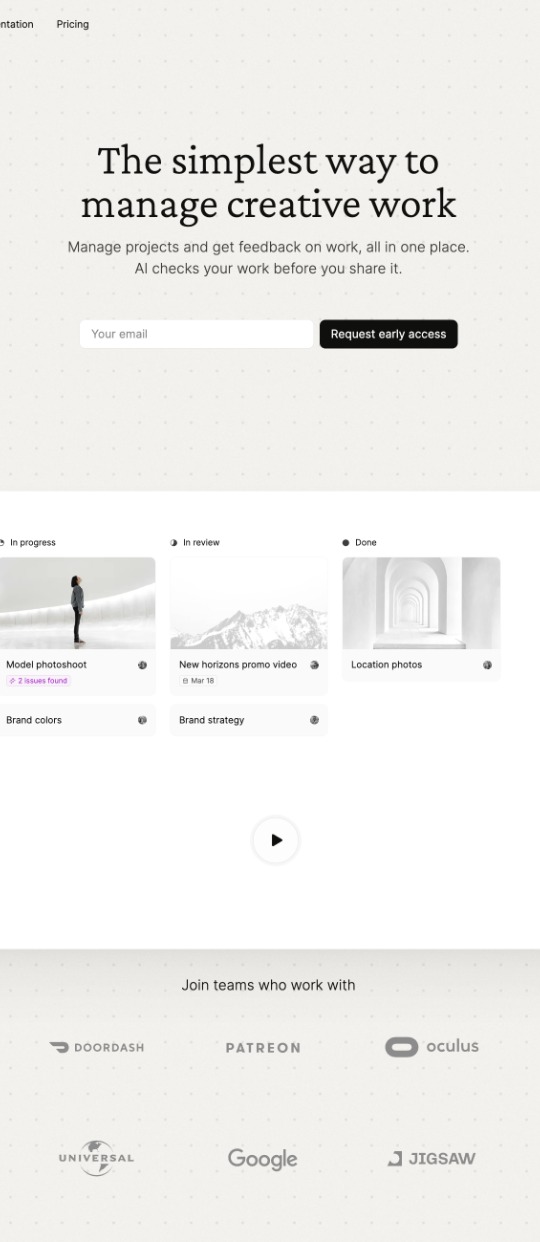Click the avatar on Location photos card
Image resolution: width=540 pixels, height=1242 pixels.
tap(487, 665)
